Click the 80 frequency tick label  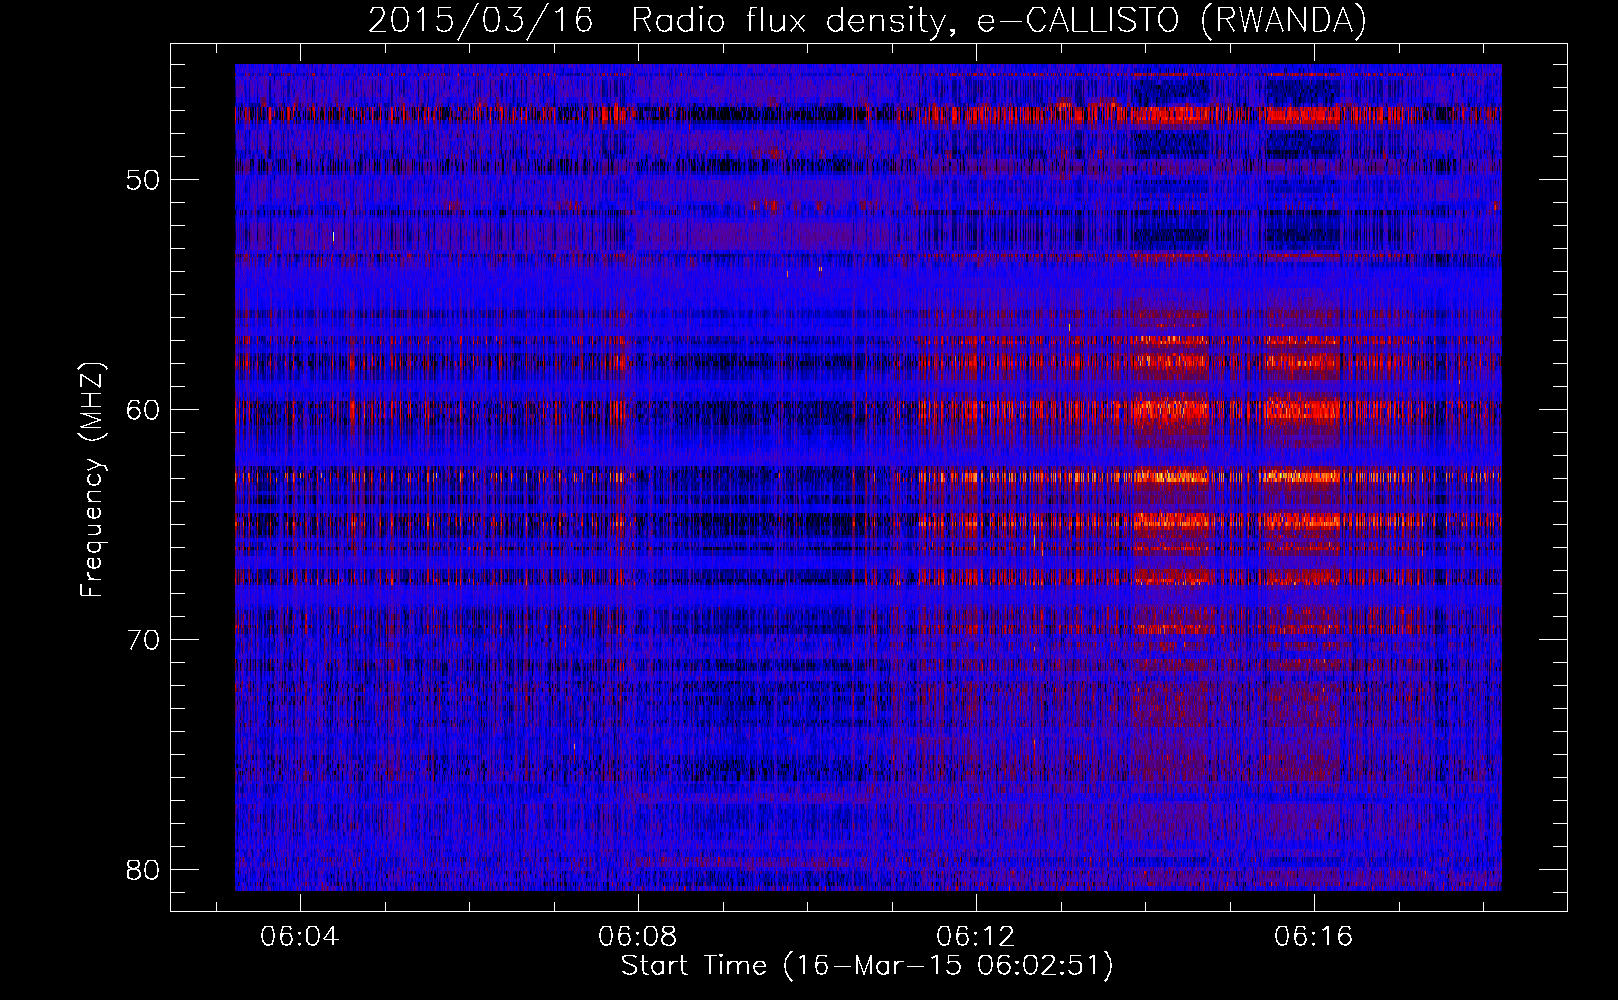pyautogui.click(x=143, y=870)
